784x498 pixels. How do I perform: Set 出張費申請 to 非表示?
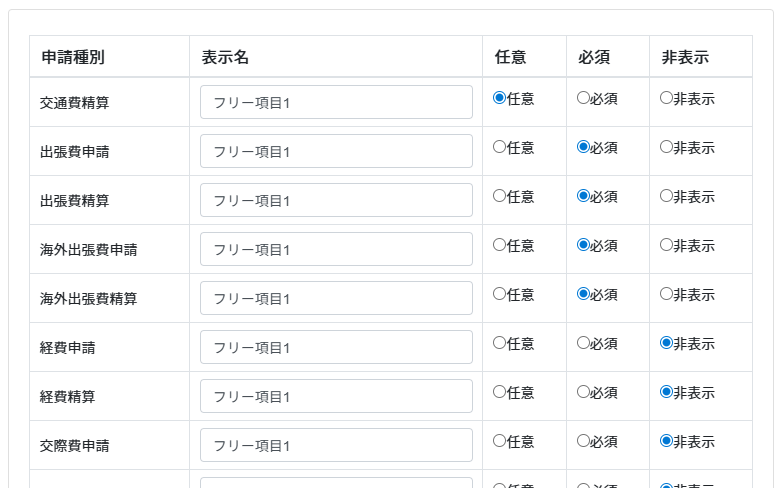(x=667, y=147)
